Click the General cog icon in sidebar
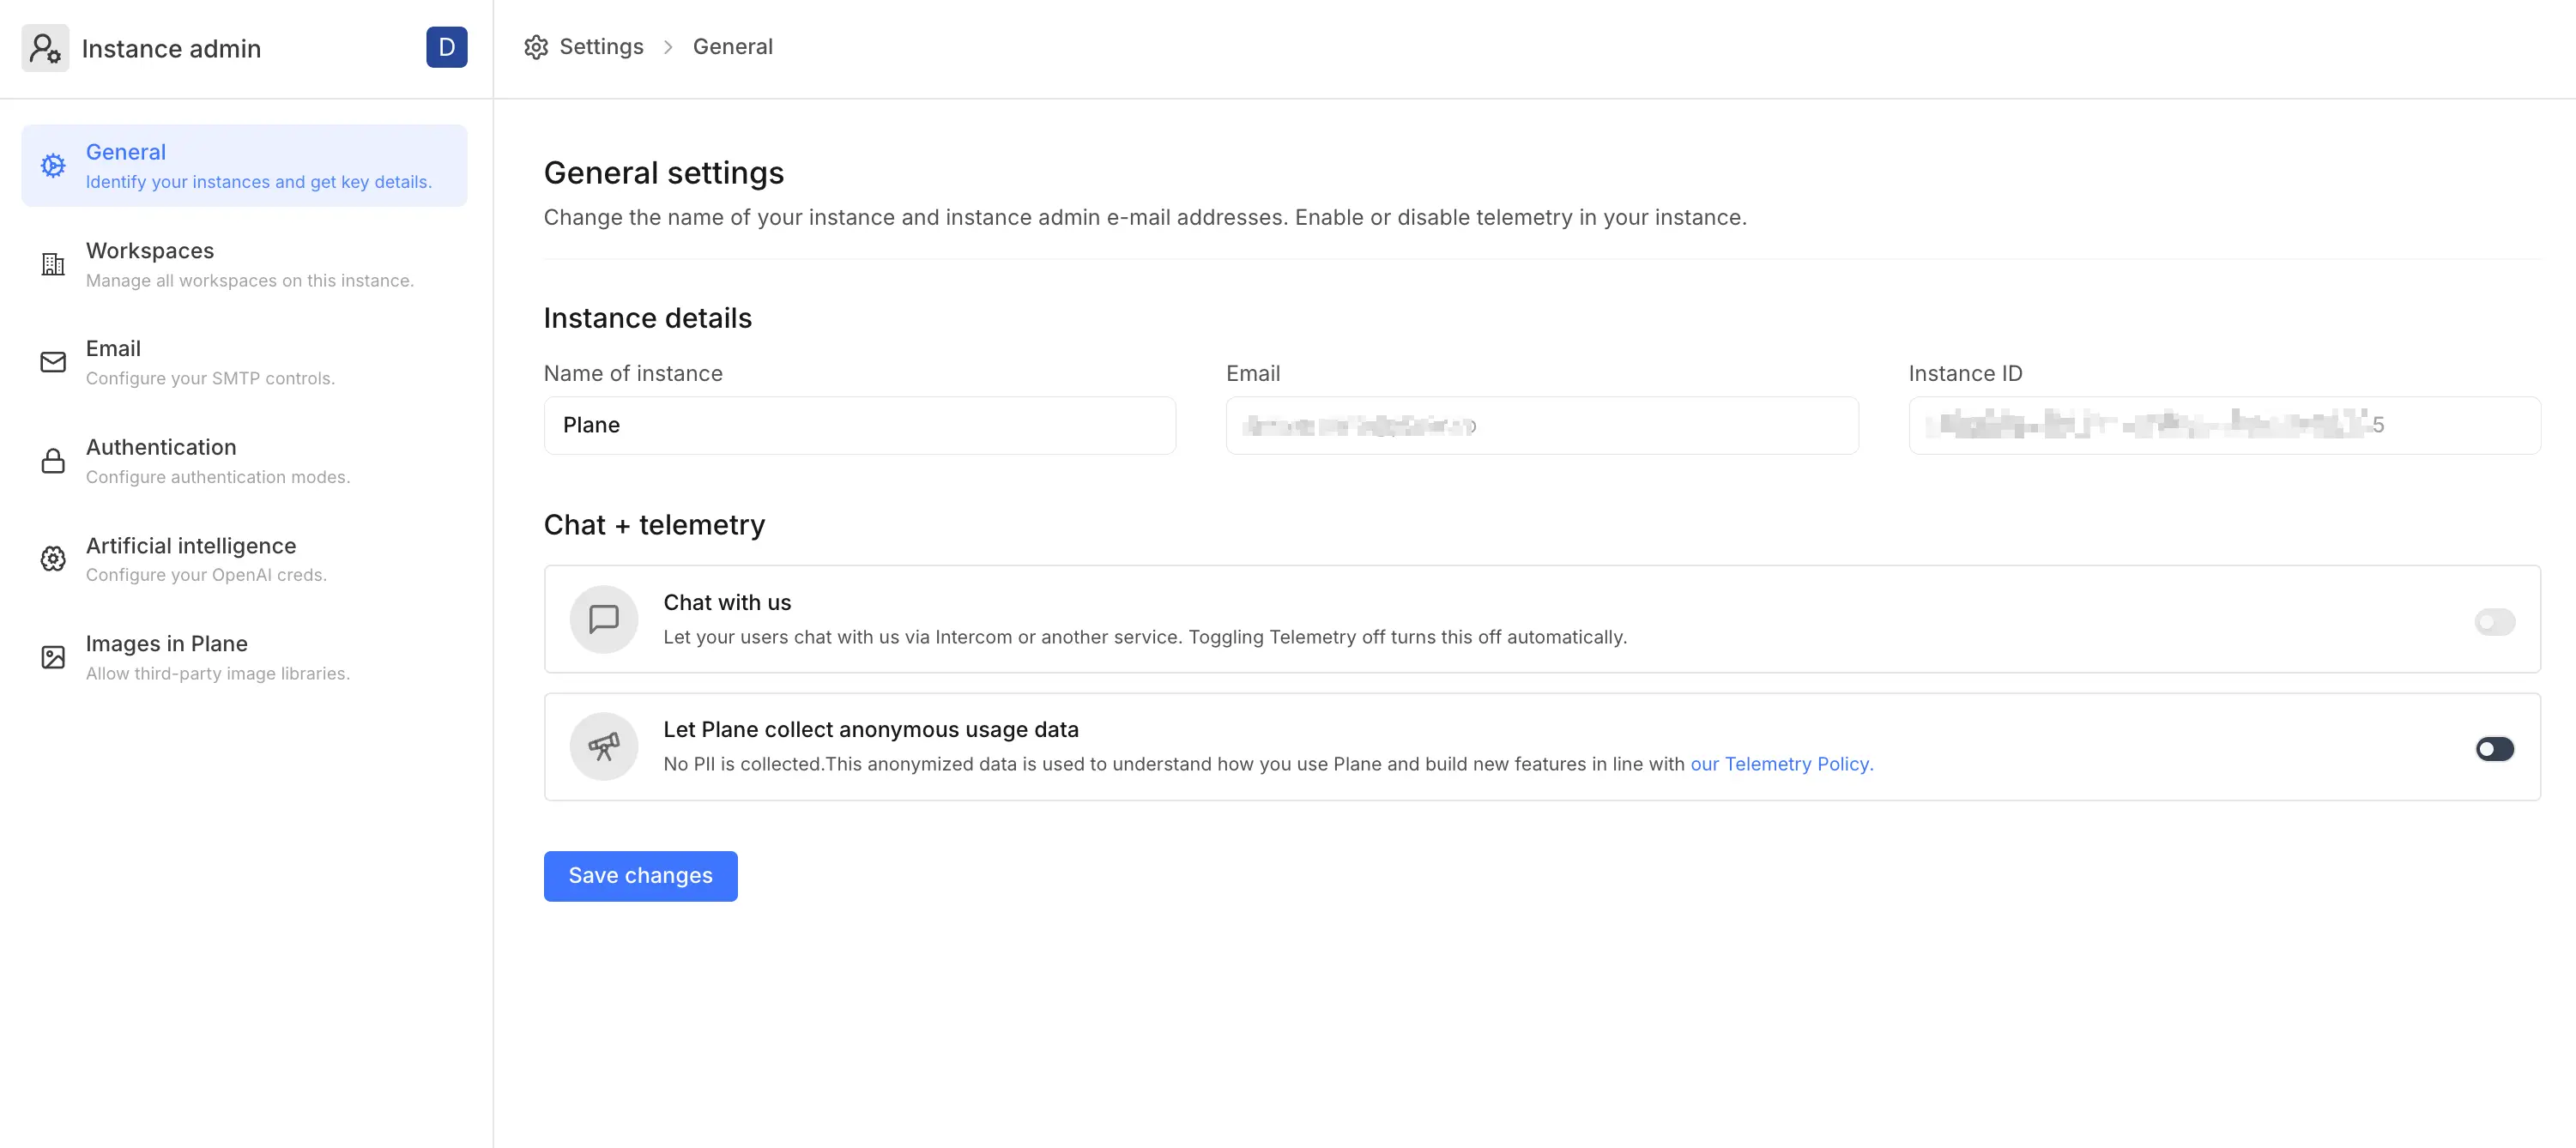This screenshot has height=1148, width=2576. [53, 166]
